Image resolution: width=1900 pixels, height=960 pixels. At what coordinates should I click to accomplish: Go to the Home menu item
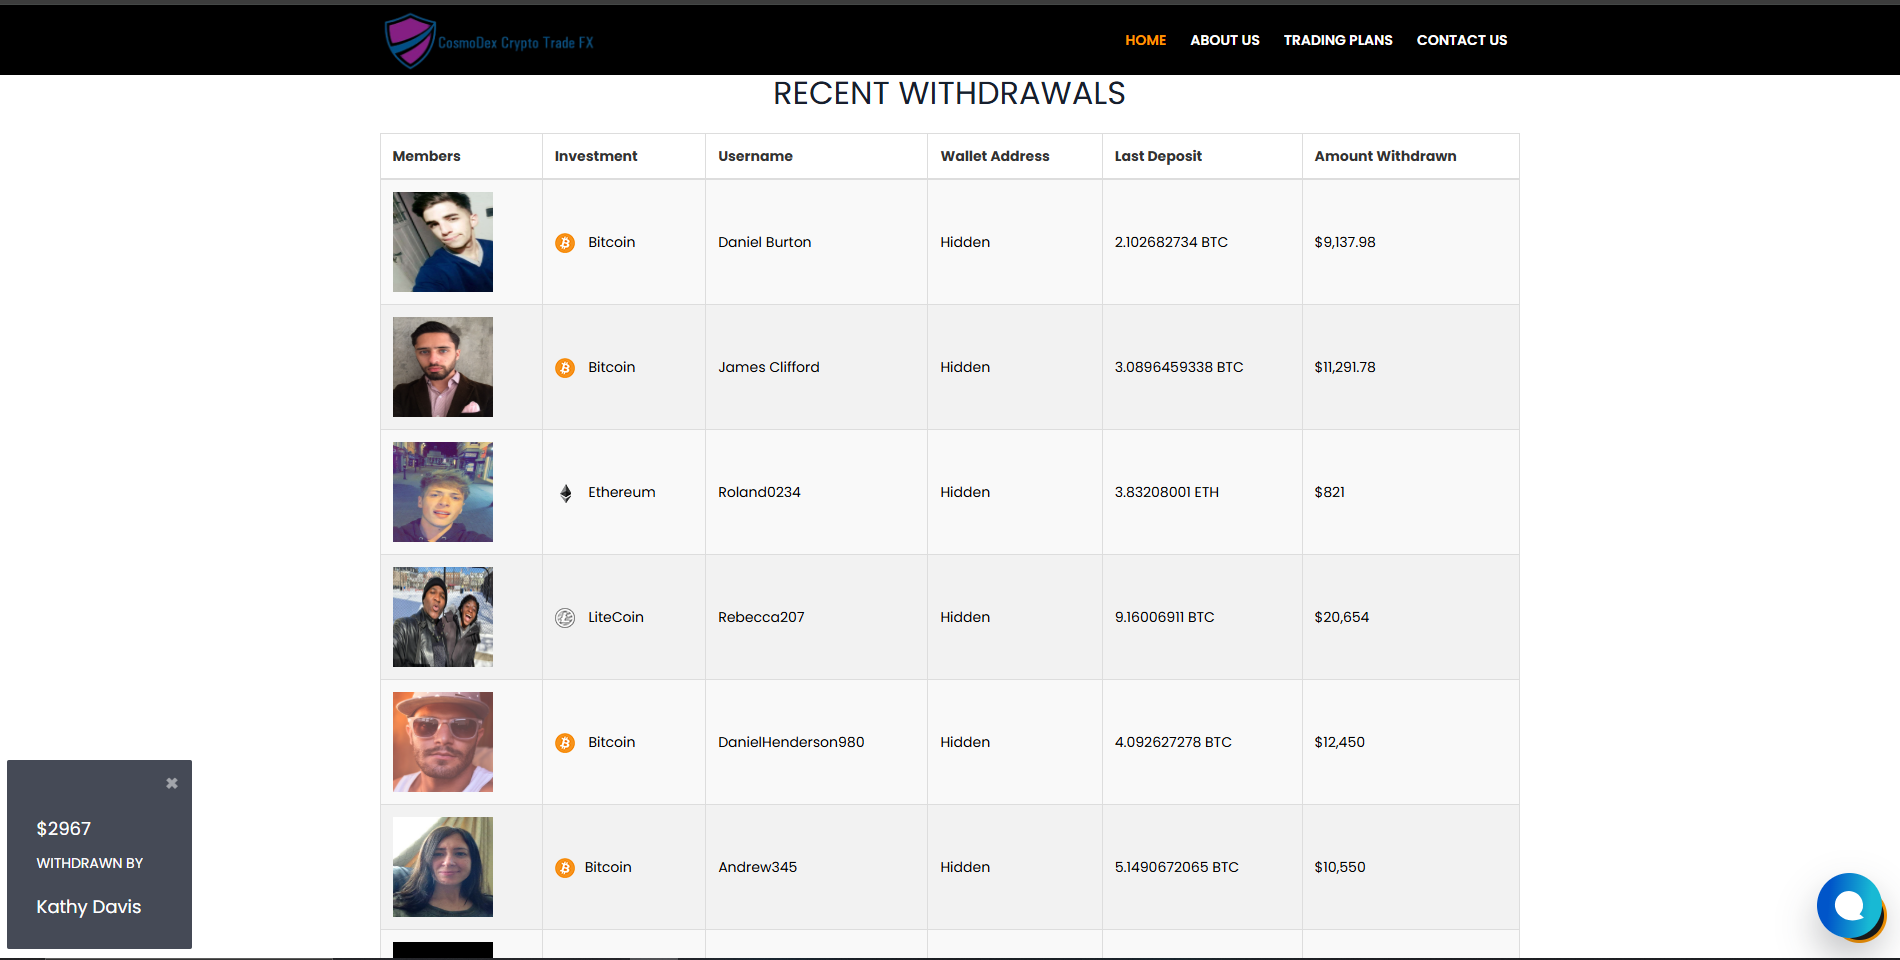1145,40
